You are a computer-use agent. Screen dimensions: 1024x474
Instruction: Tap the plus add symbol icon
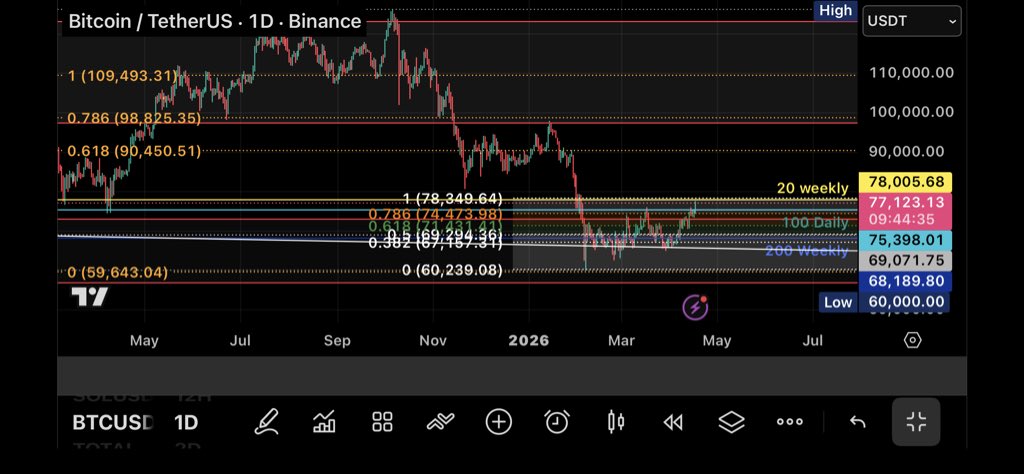coord(498,422)
